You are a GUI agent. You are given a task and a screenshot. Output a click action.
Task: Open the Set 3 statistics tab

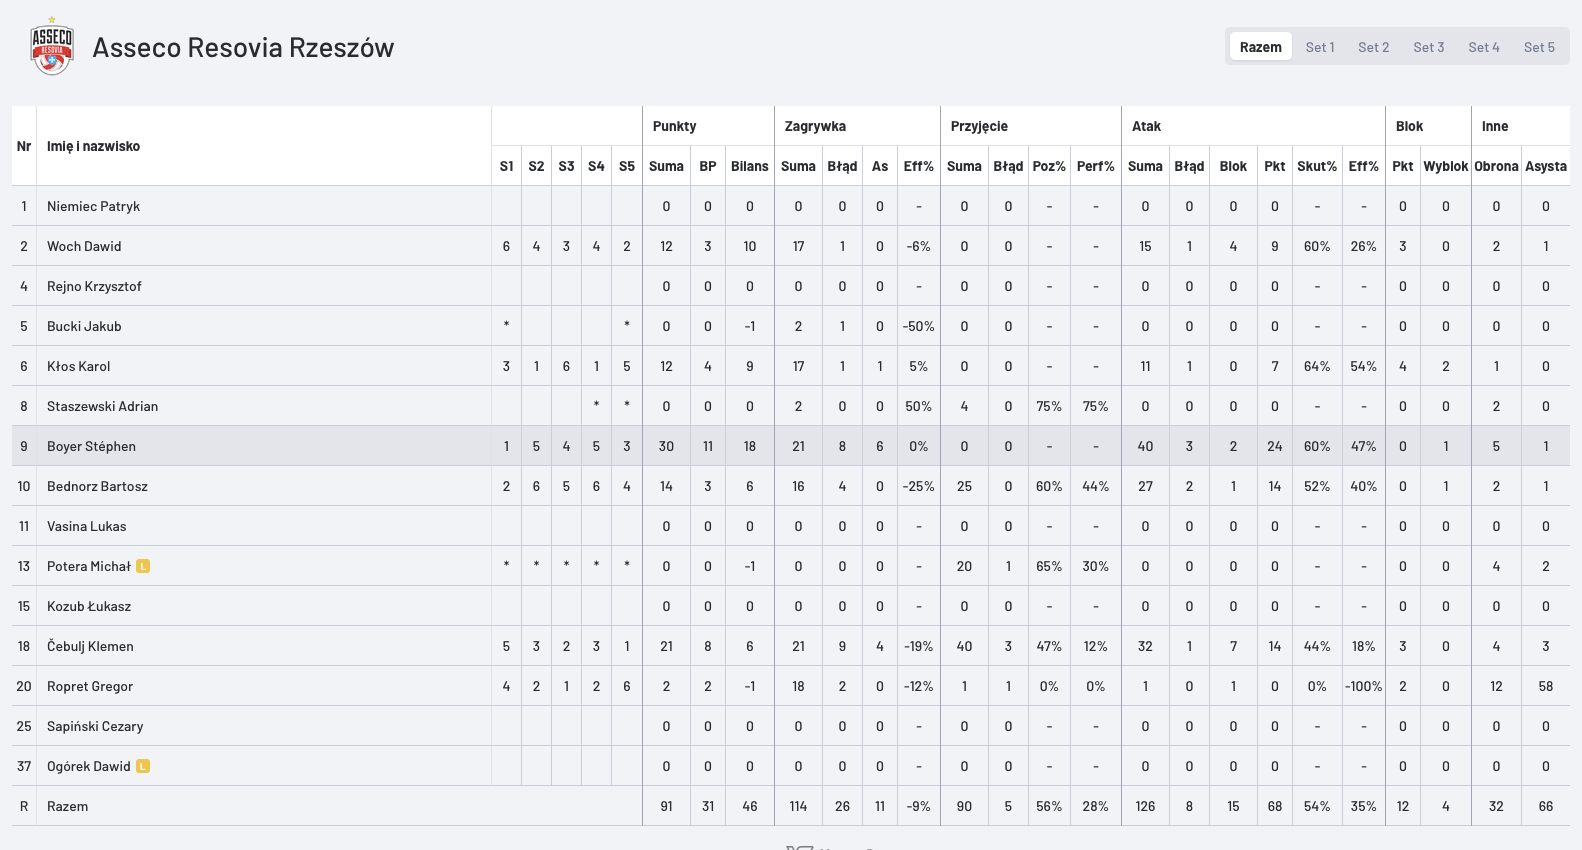[x=1428, y=47]
